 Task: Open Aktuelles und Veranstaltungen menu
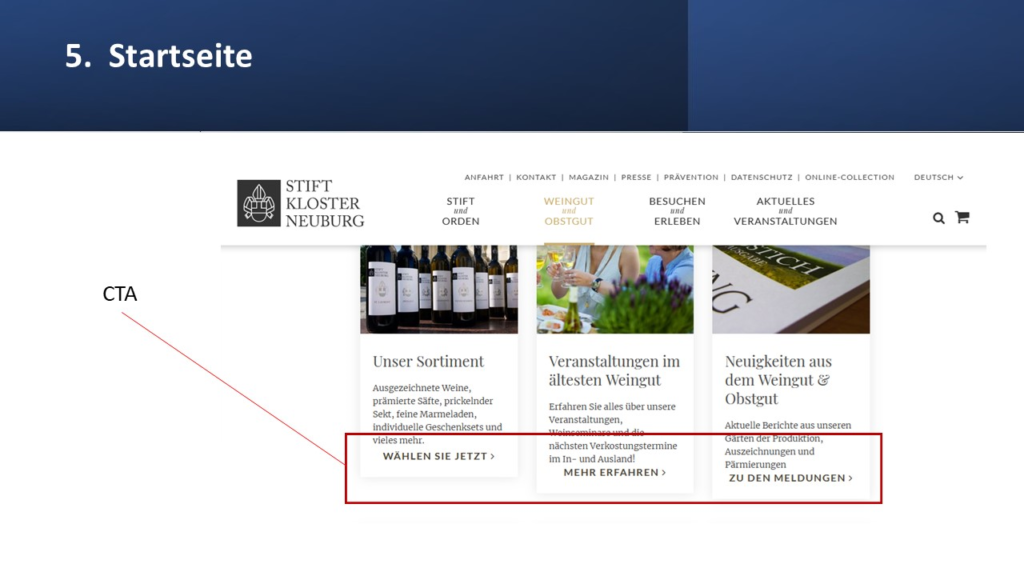coord(785,211)
